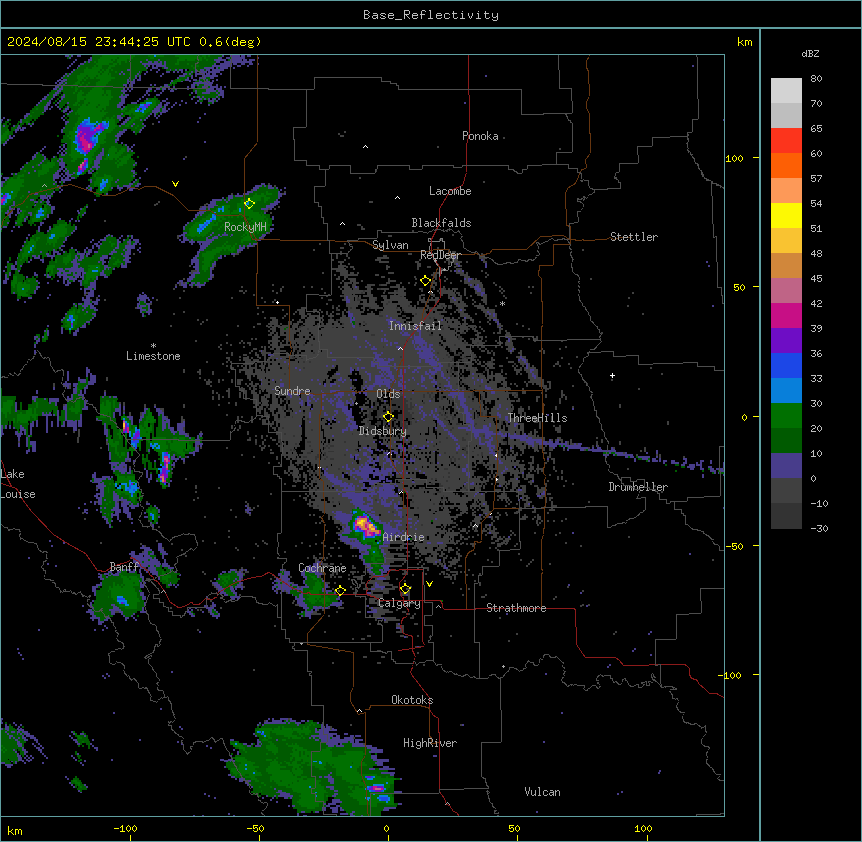The height and width of the screenshot is (842, 862).
Task: Select the Sylvan label
Action: point(390,245)
